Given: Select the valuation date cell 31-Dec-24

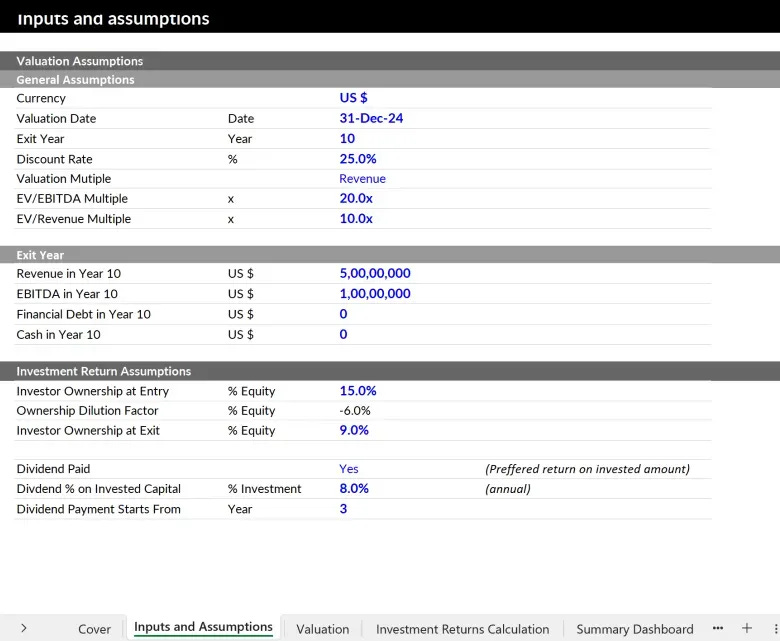Looking at the screenshot, I should (371, 118).
